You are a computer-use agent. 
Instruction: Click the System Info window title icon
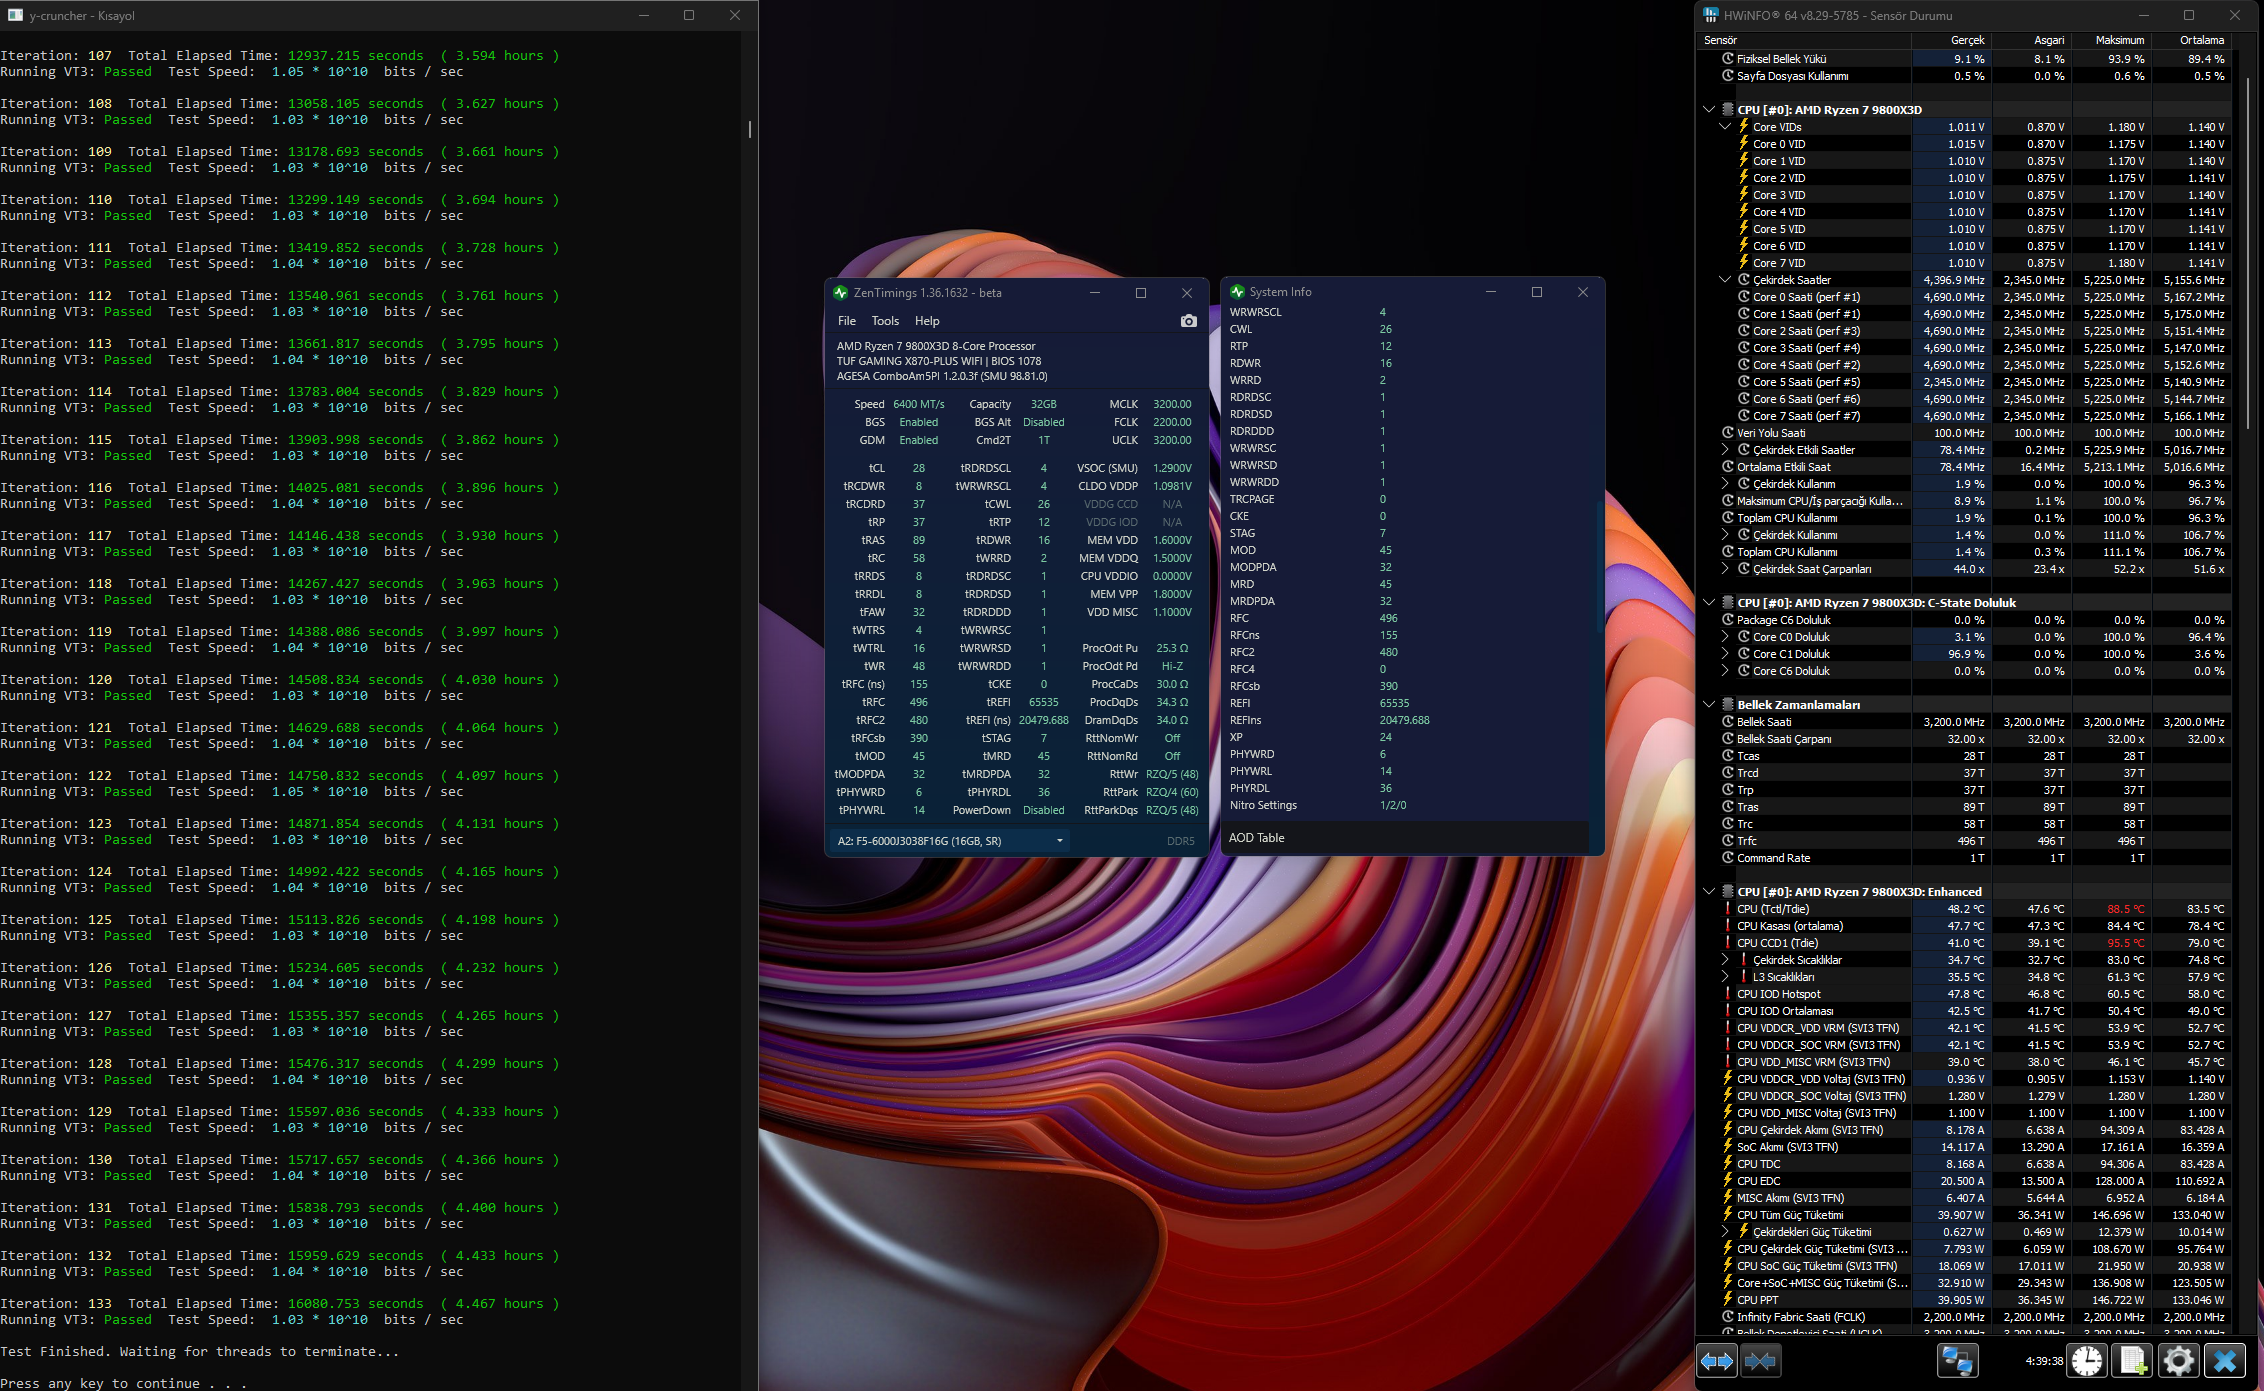click(x=1237, y=292)
